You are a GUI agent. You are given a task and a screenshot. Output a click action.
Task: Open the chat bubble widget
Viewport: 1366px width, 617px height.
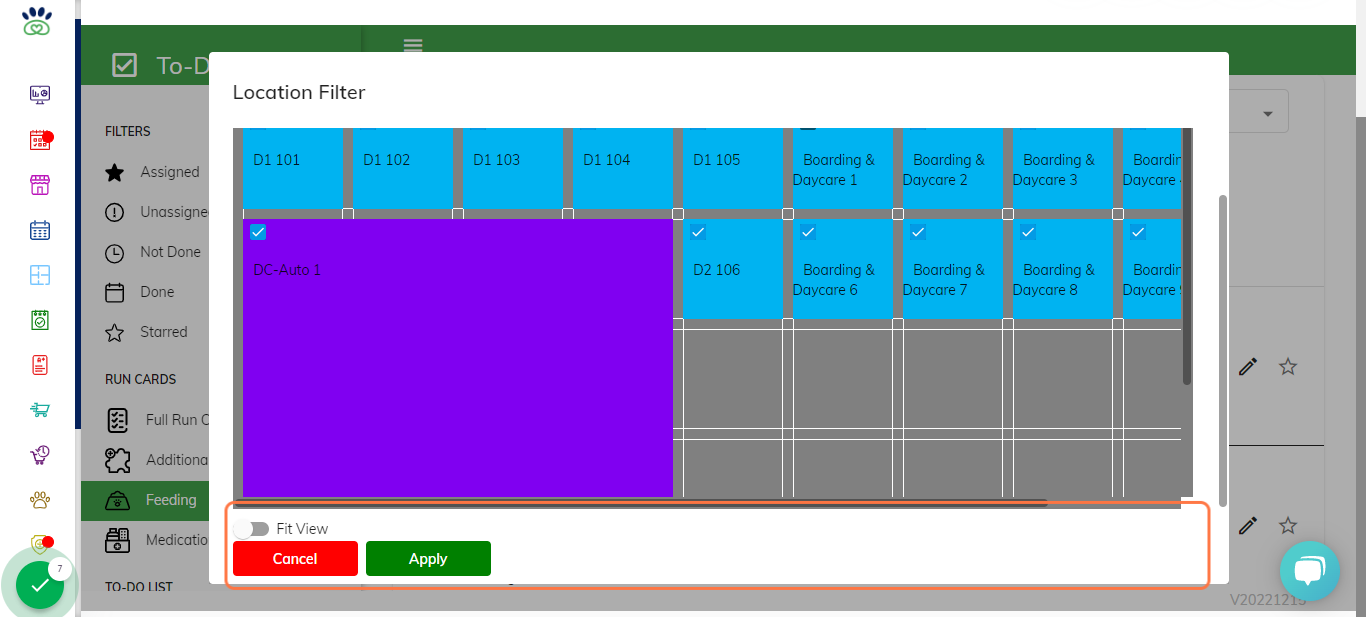click(x=1309, y=571)
